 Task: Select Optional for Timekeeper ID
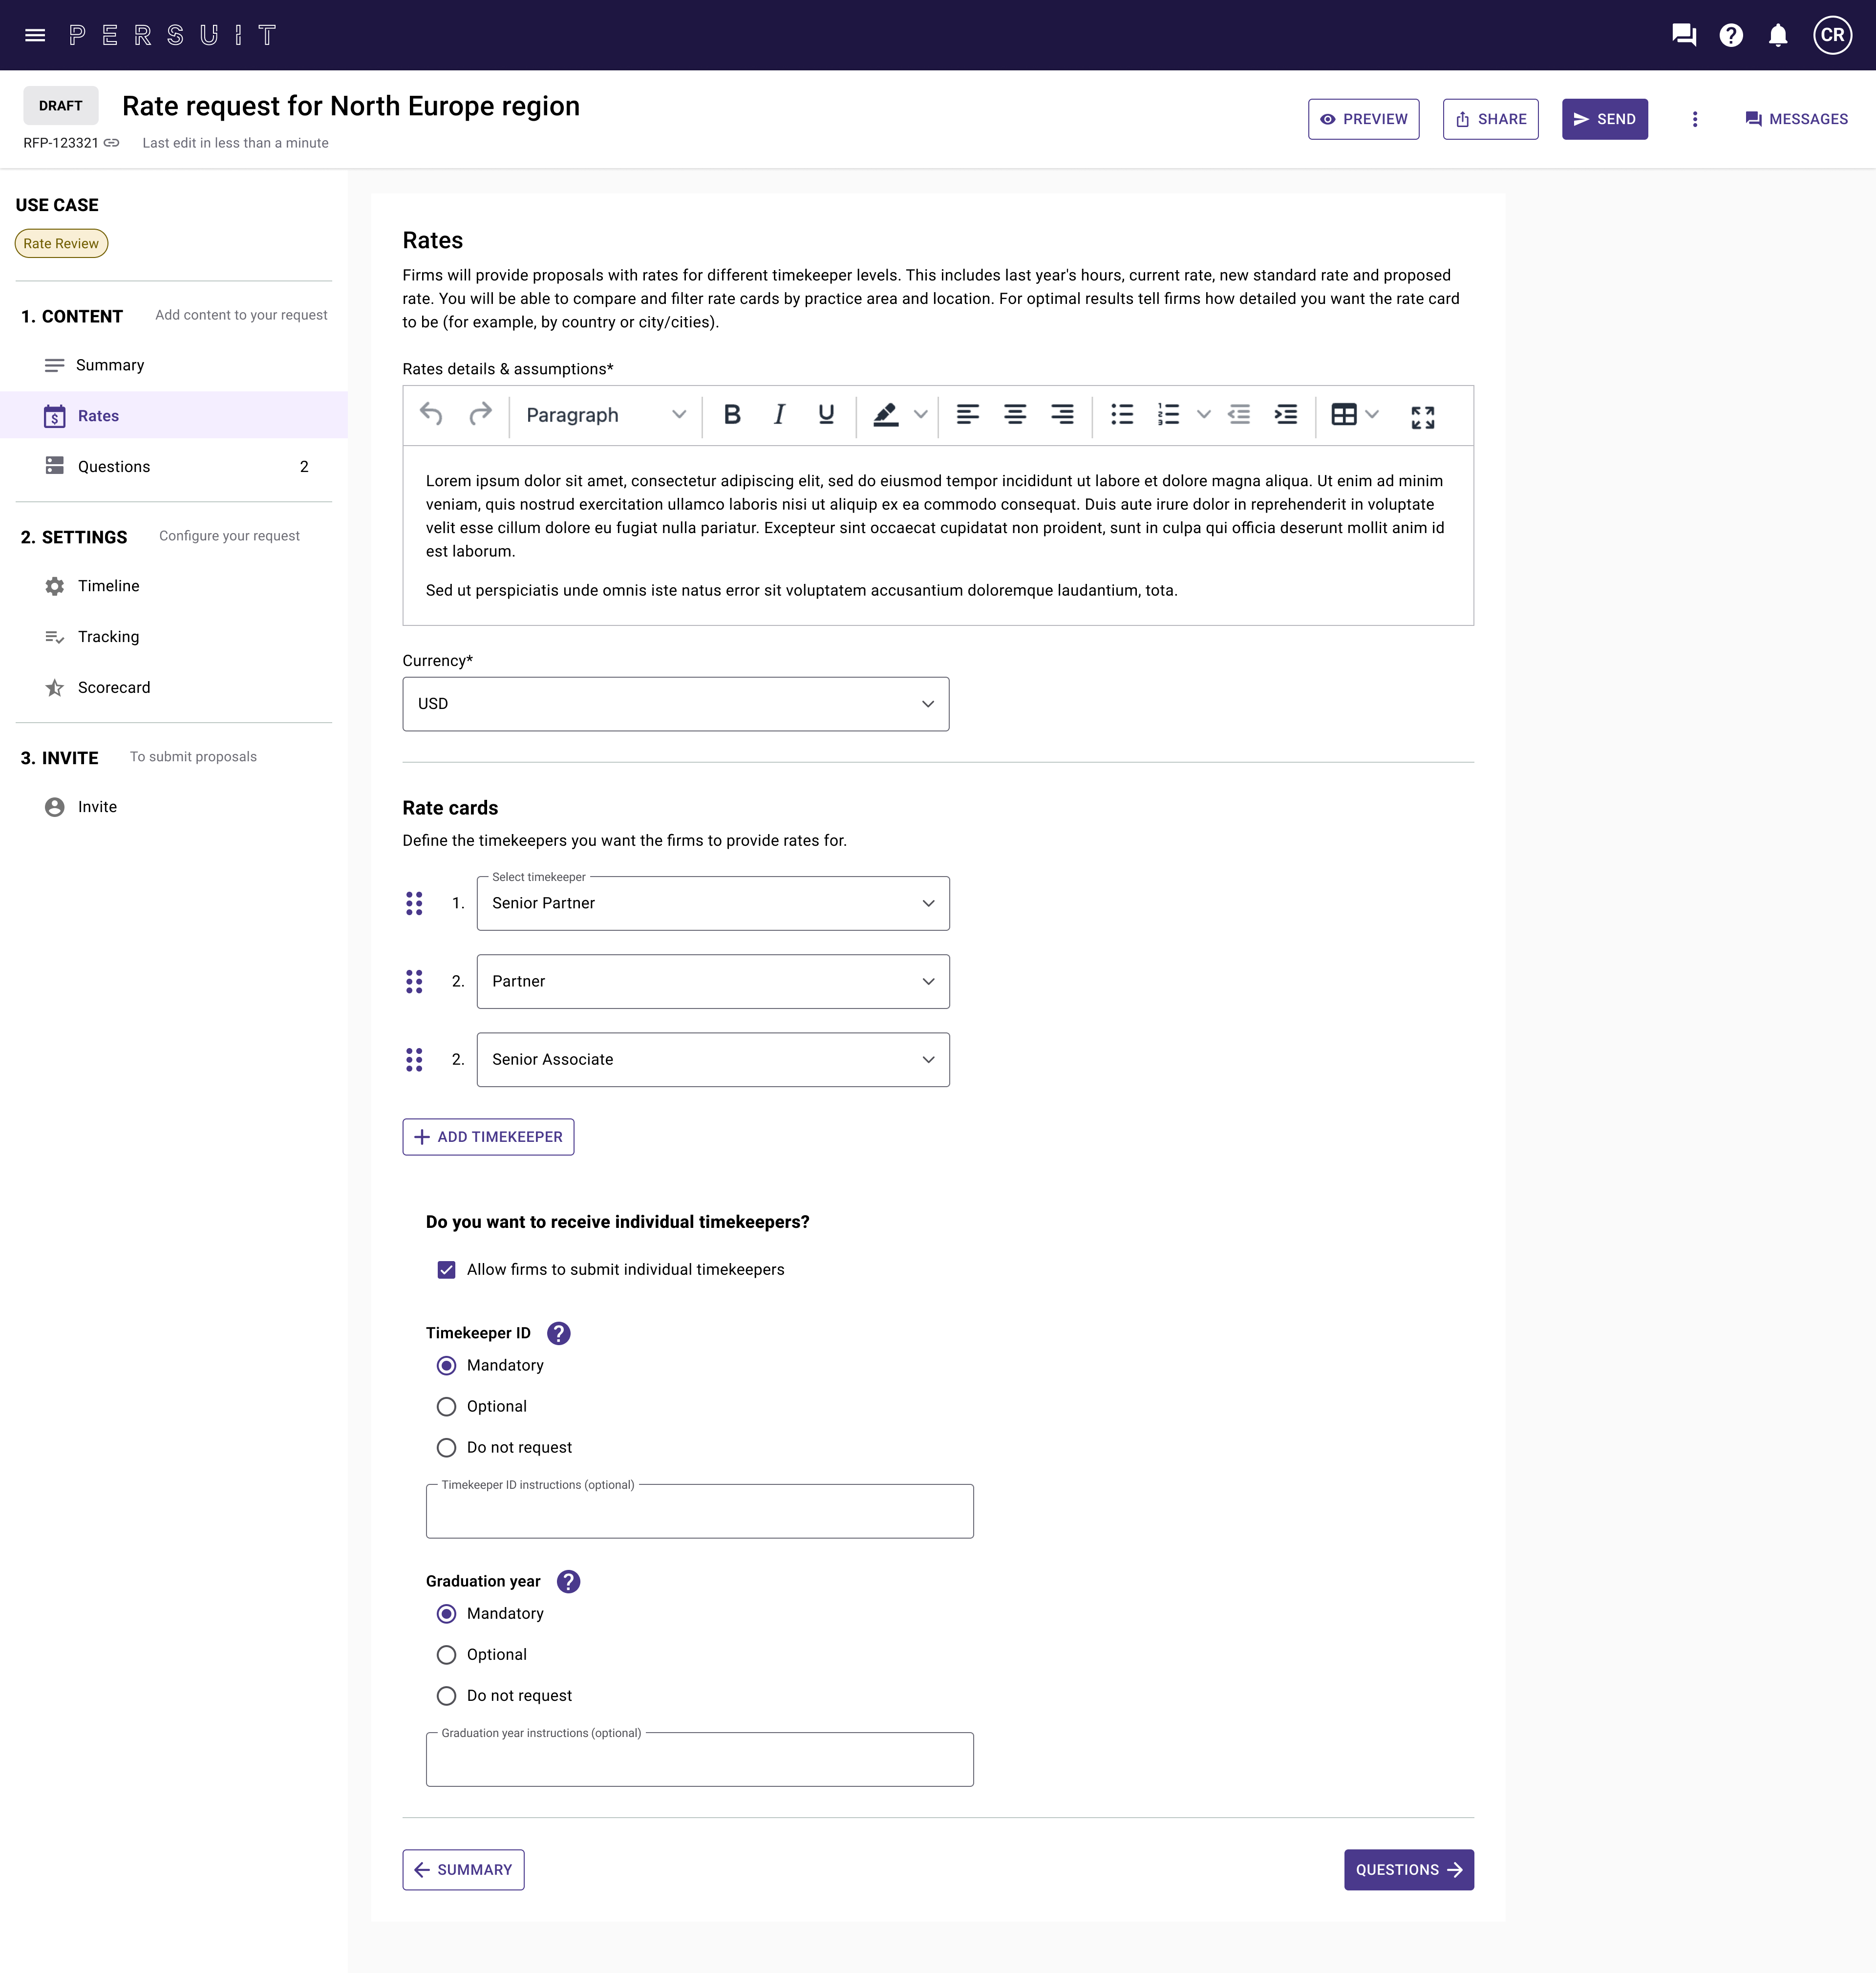447,1406
